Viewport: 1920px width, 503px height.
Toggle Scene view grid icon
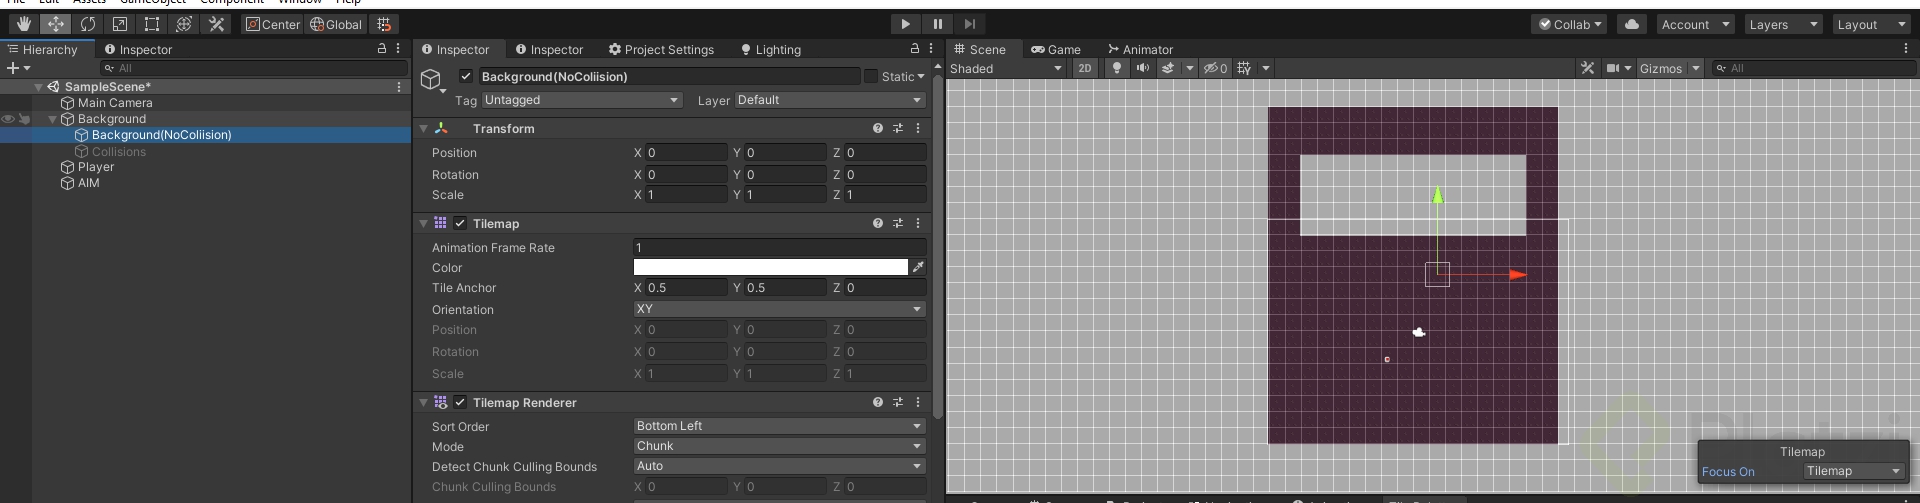[x=1244, y=68]
